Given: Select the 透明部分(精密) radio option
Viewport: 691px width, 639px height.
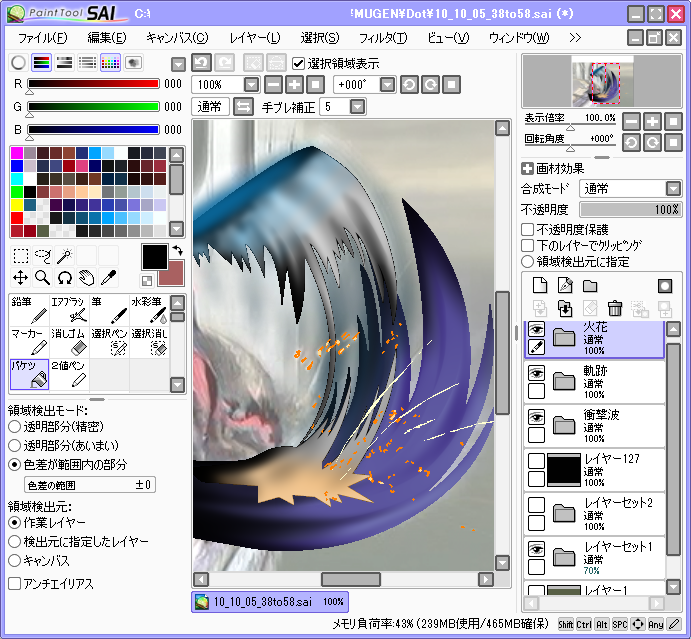Looking at the screenshot, I should pos(15,427).
